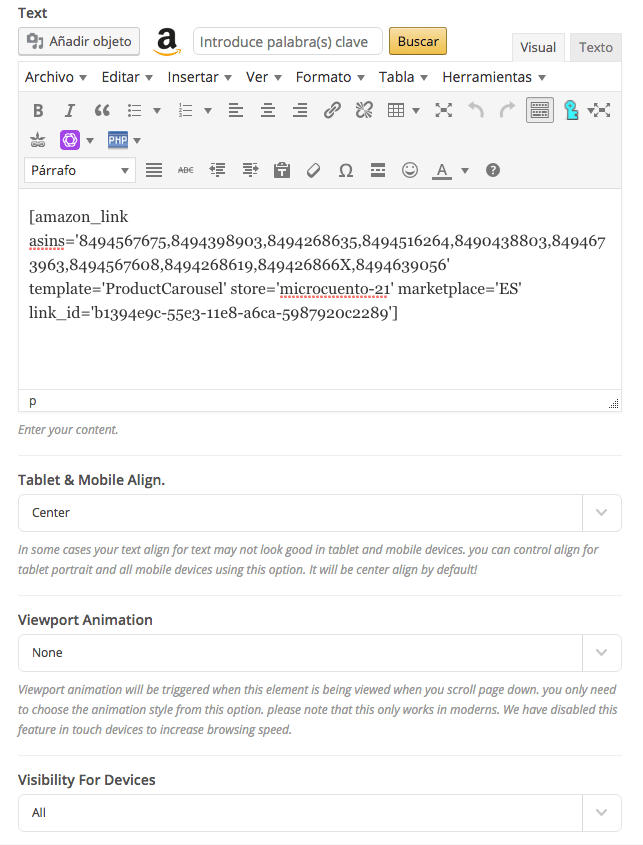
Task: Click the Añadir objeto button
Action: click(x=79, y=41)
